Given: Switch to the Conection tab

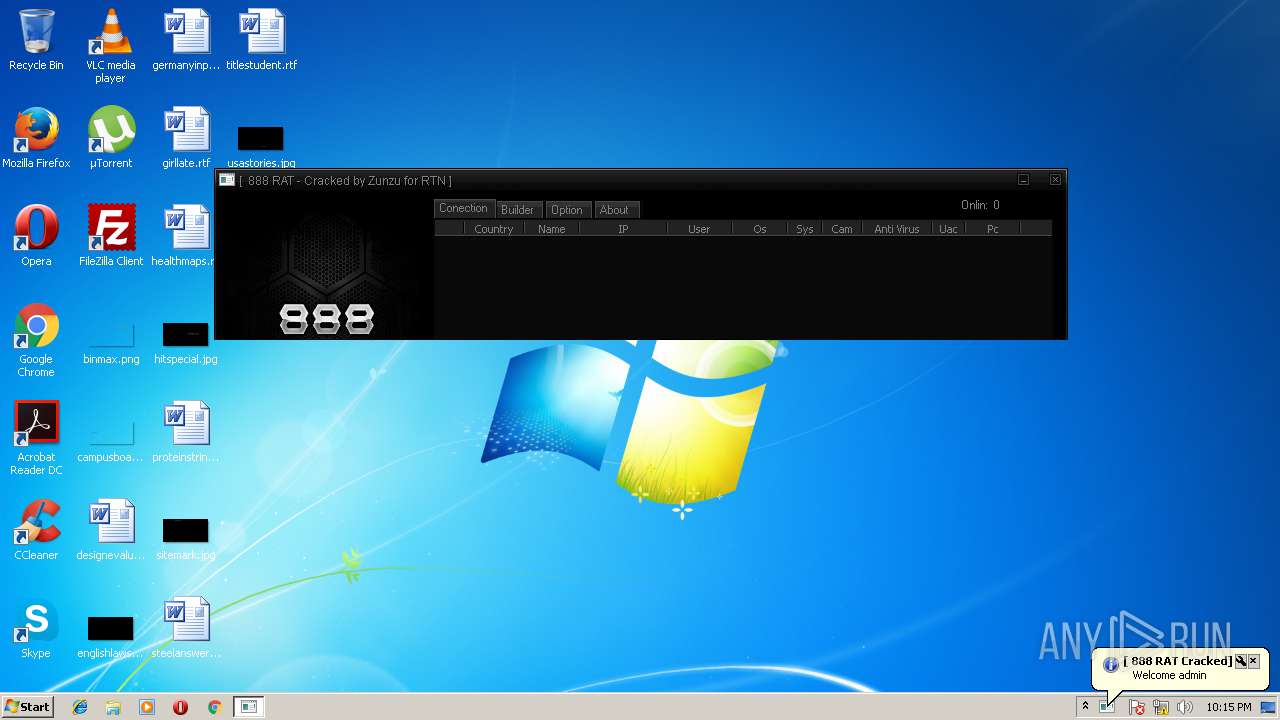Looking at the screenshot, I should click(x=464, y=208).
